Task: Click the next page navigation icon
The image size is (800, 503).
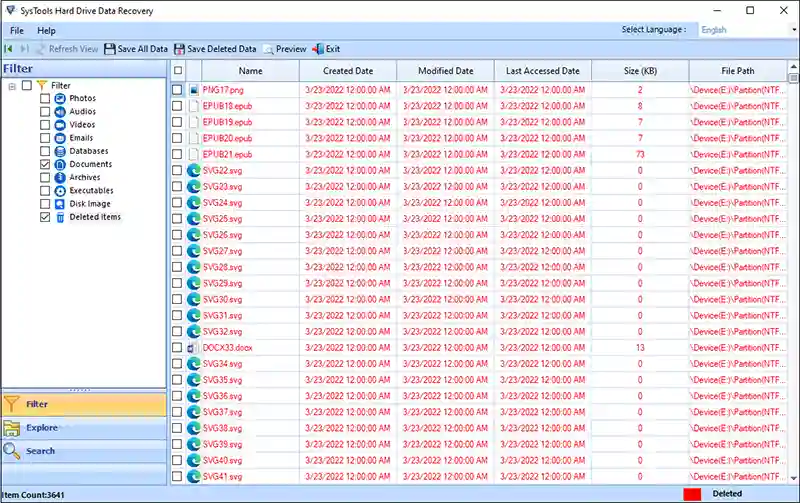Action: point(24,49)
